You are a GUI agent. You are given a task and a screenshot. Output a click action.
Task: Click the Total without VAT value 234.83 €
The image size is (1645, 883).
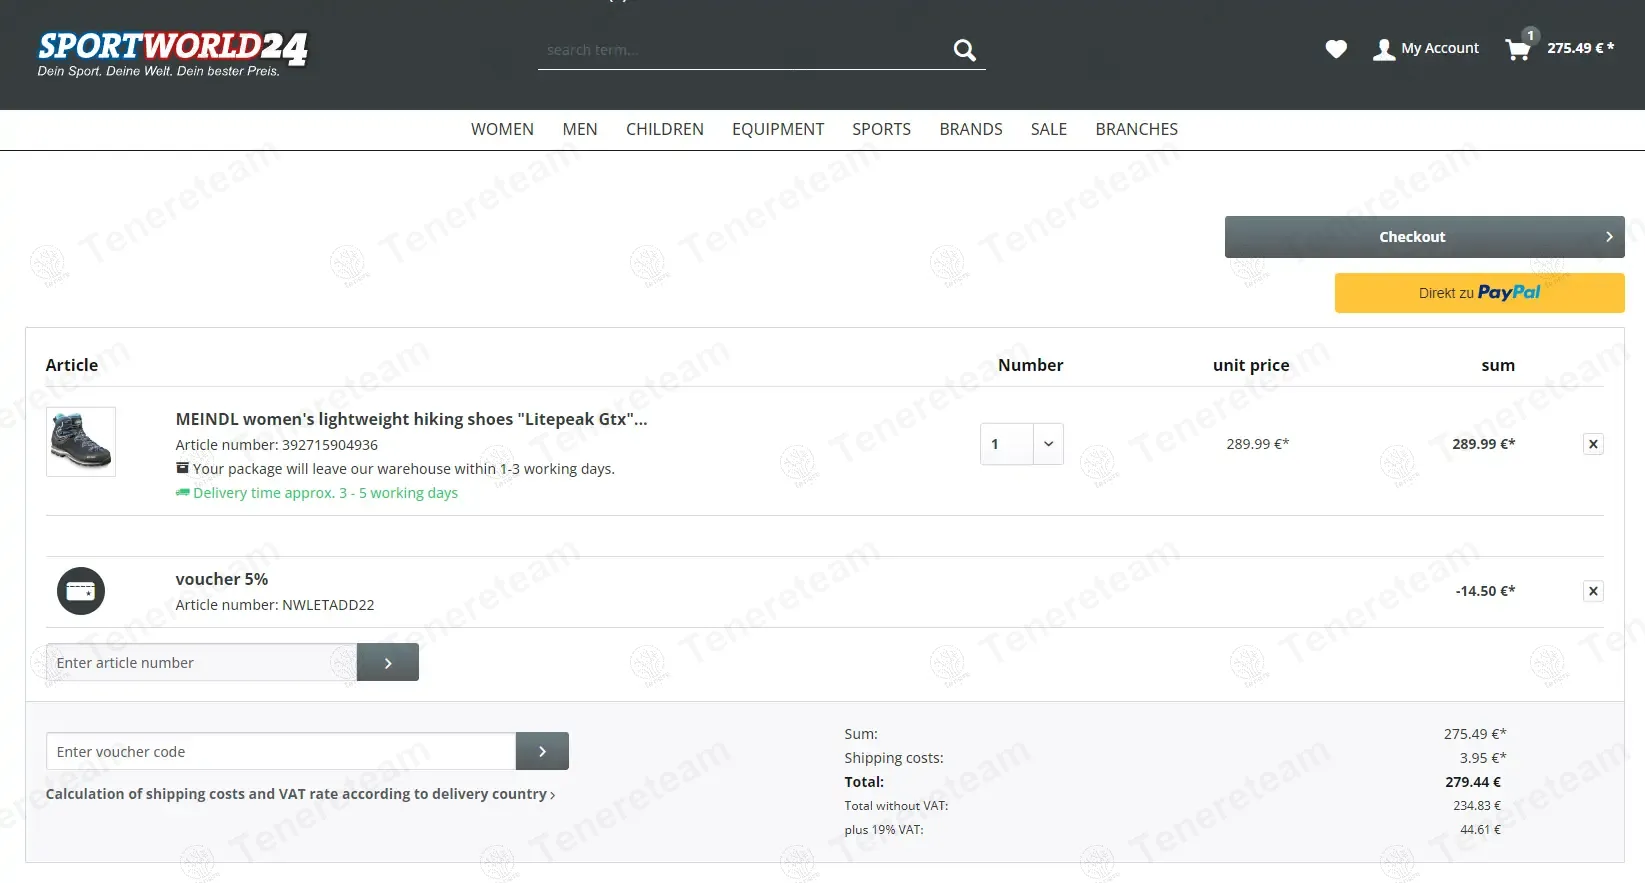1477,806
